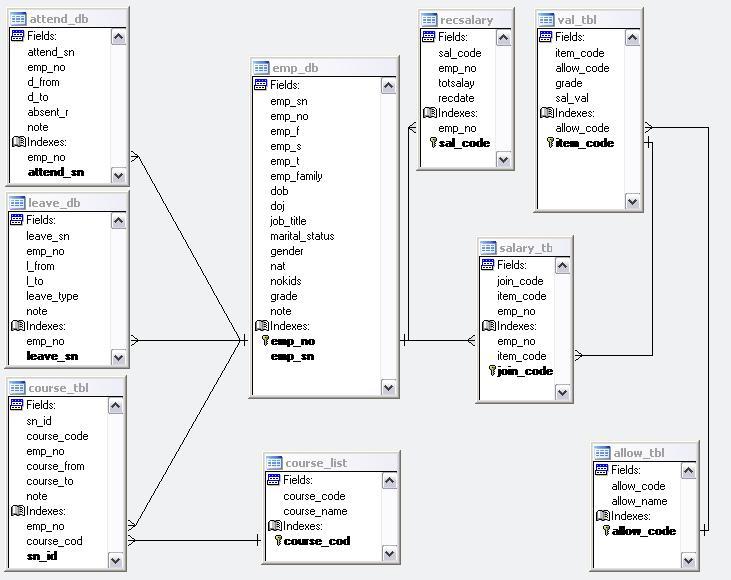731x580 pixels.
Task: Select the leave_type field in leave_db
Action: point(52,296)
